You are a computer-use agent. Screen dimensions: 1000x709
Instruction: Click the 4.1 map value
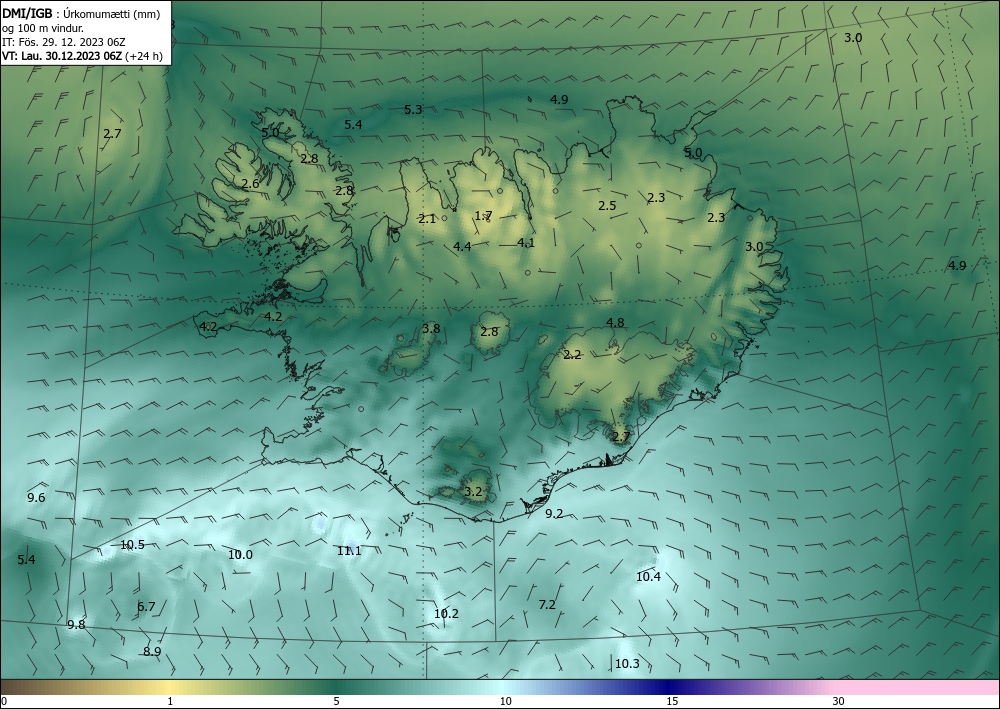tap(526, 242)
